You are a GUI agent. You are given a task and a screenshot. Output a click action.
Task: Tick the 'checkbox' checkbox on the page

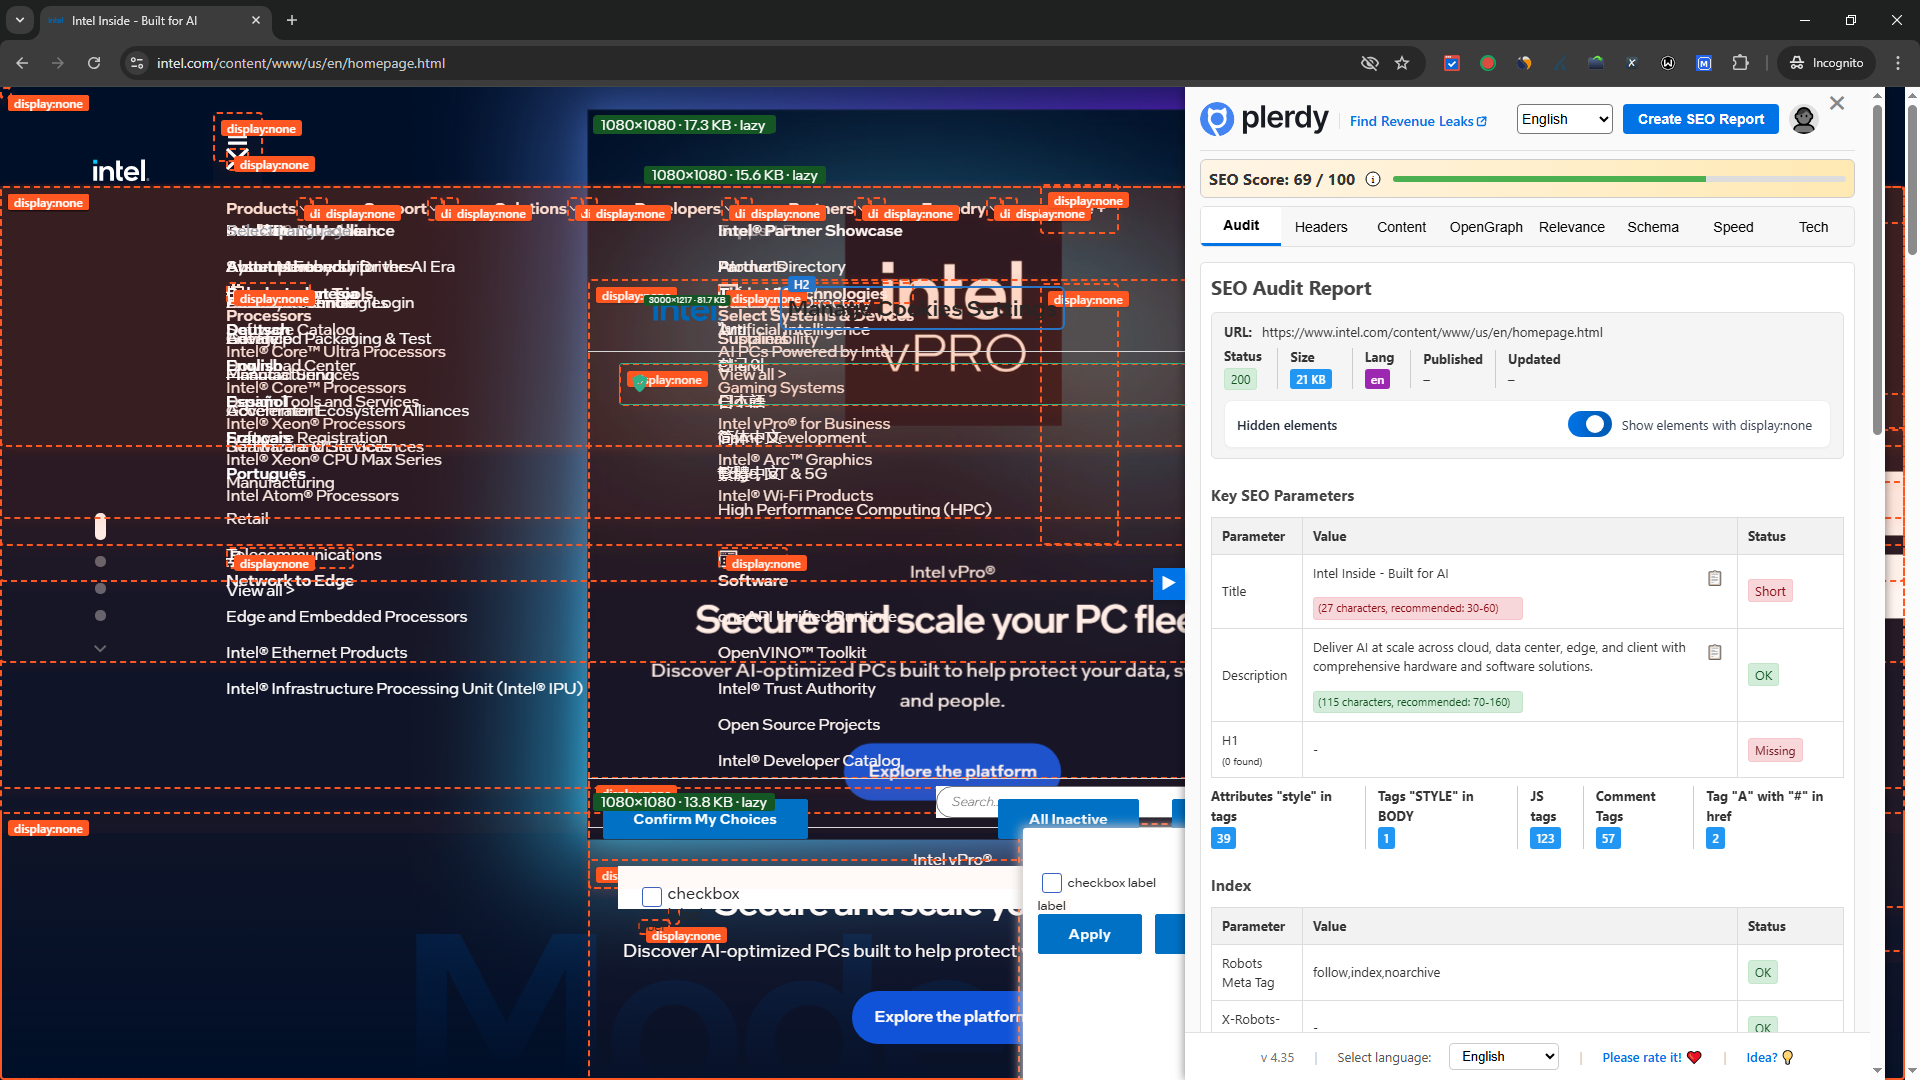(x=652, y=896)
